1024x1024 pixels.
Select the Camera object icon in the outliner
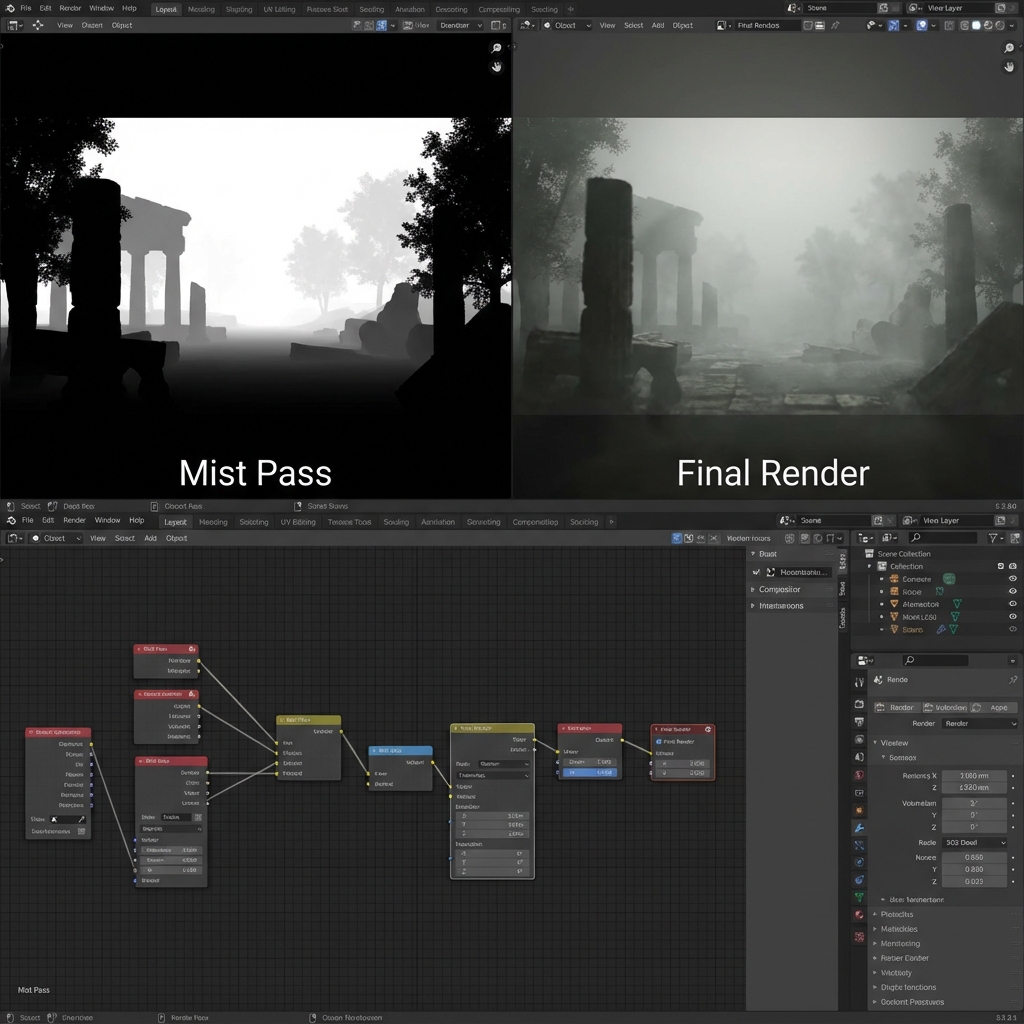(x=892, y=579)
